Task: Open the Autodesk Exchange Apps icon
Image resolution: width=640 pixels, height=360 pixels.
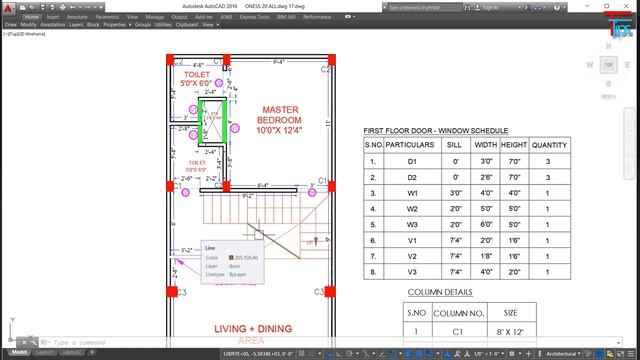Action: tap(527, 7)
